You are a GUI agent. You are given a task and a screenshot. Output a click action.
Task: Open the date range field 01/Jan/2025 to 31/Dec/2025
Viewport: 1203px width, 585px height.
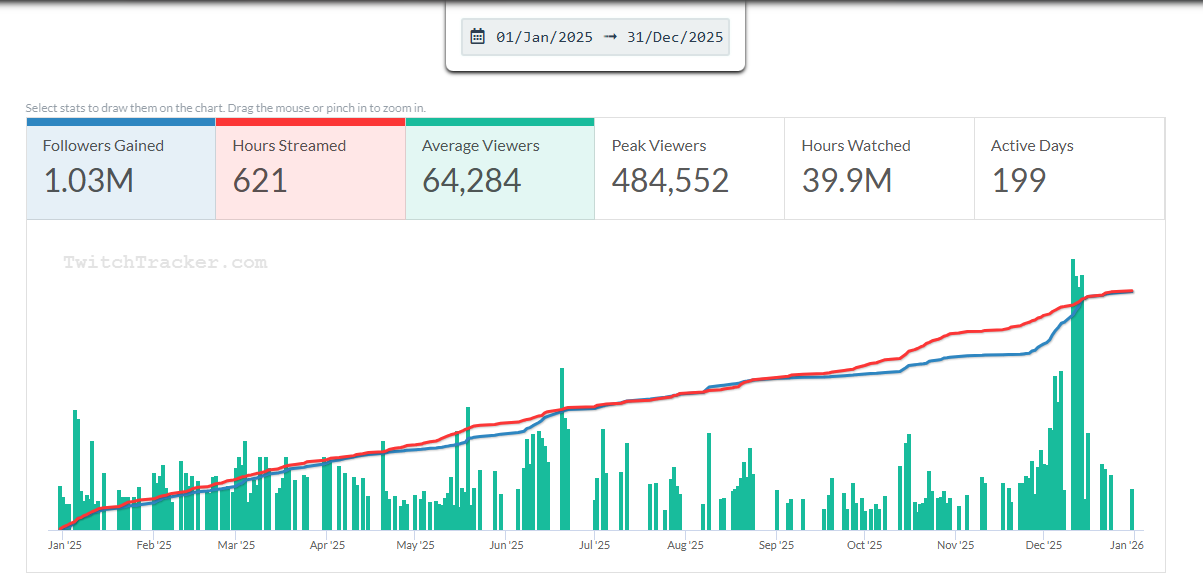(595, 37)
